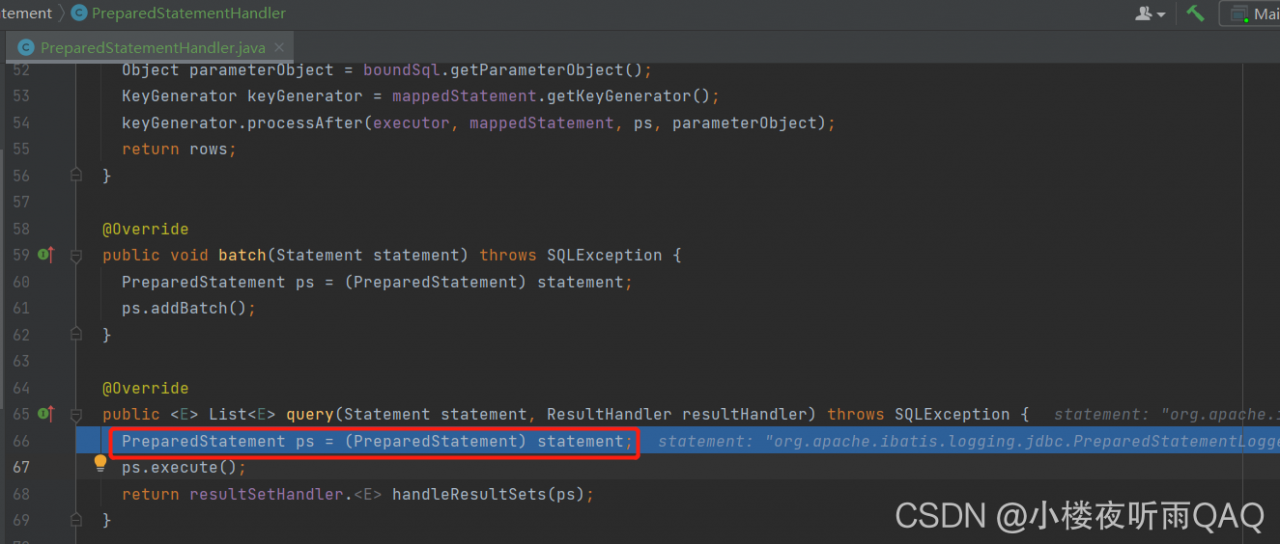Viewport: 1280px width, 544px height.
Task: Collapse the batch method at line 59
Action: point(76,256)
